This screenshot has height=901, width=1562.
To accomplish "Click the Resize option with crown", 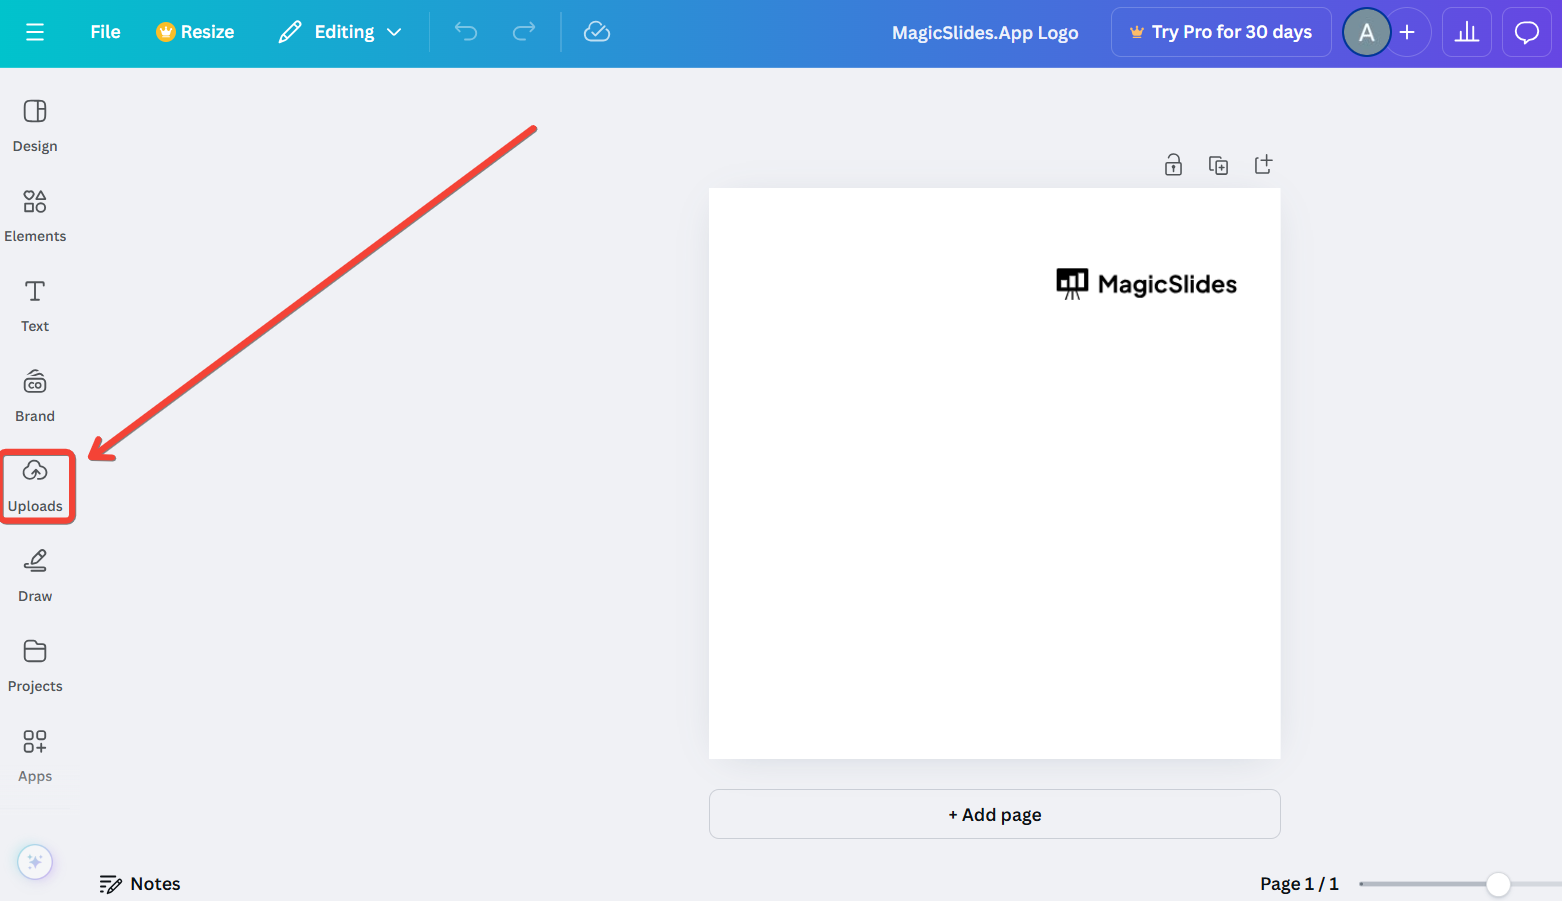I will pyautogui.click(x=195, y=32).
